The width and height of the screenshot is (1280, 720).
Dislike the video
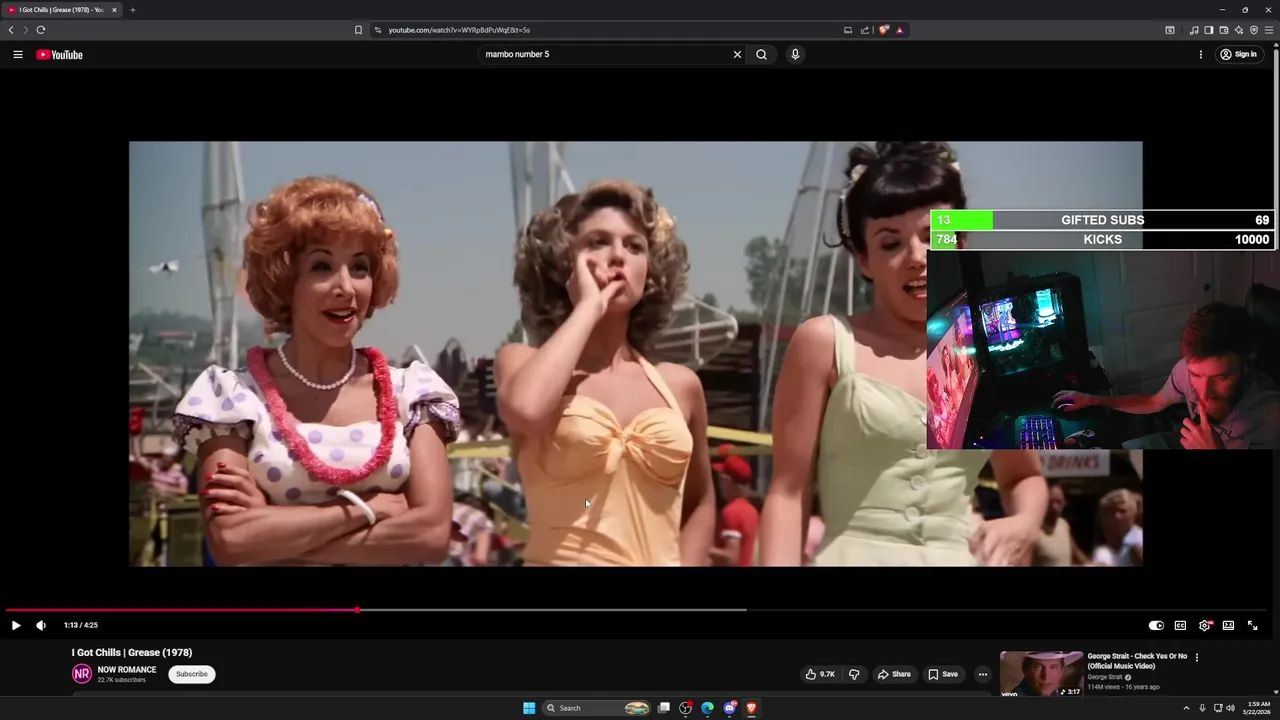point(854,674)
